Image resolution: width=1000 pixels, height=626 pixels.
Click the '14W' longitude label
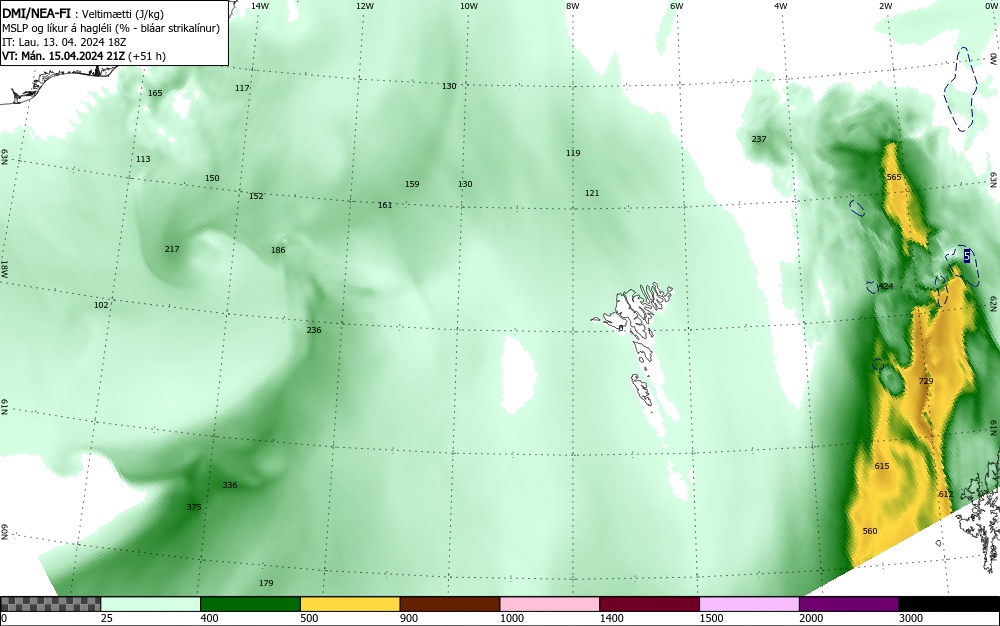pos(260,6)
